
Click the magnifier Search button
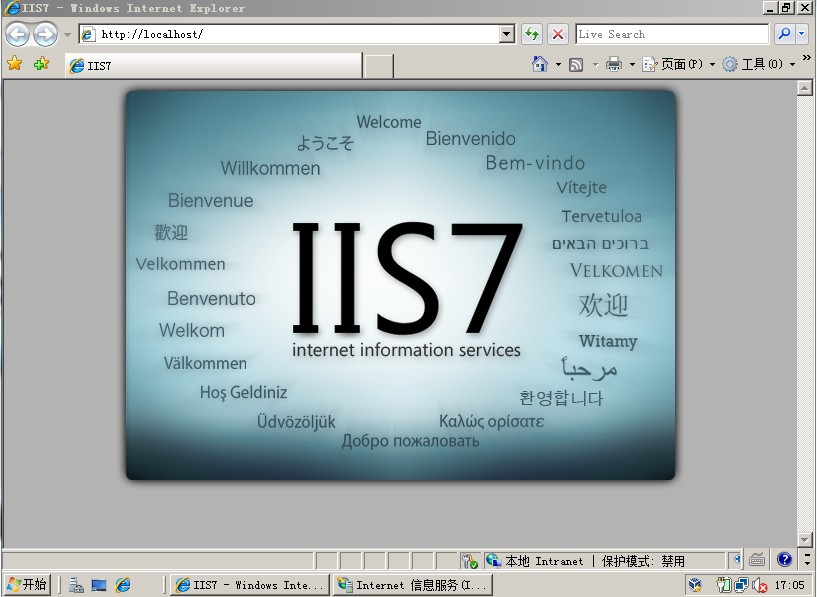point(784,34)
